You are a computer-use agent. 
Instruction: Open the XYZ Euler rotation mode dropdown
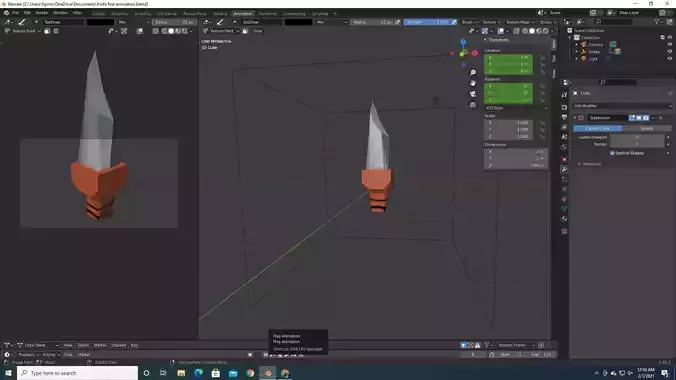516,108
